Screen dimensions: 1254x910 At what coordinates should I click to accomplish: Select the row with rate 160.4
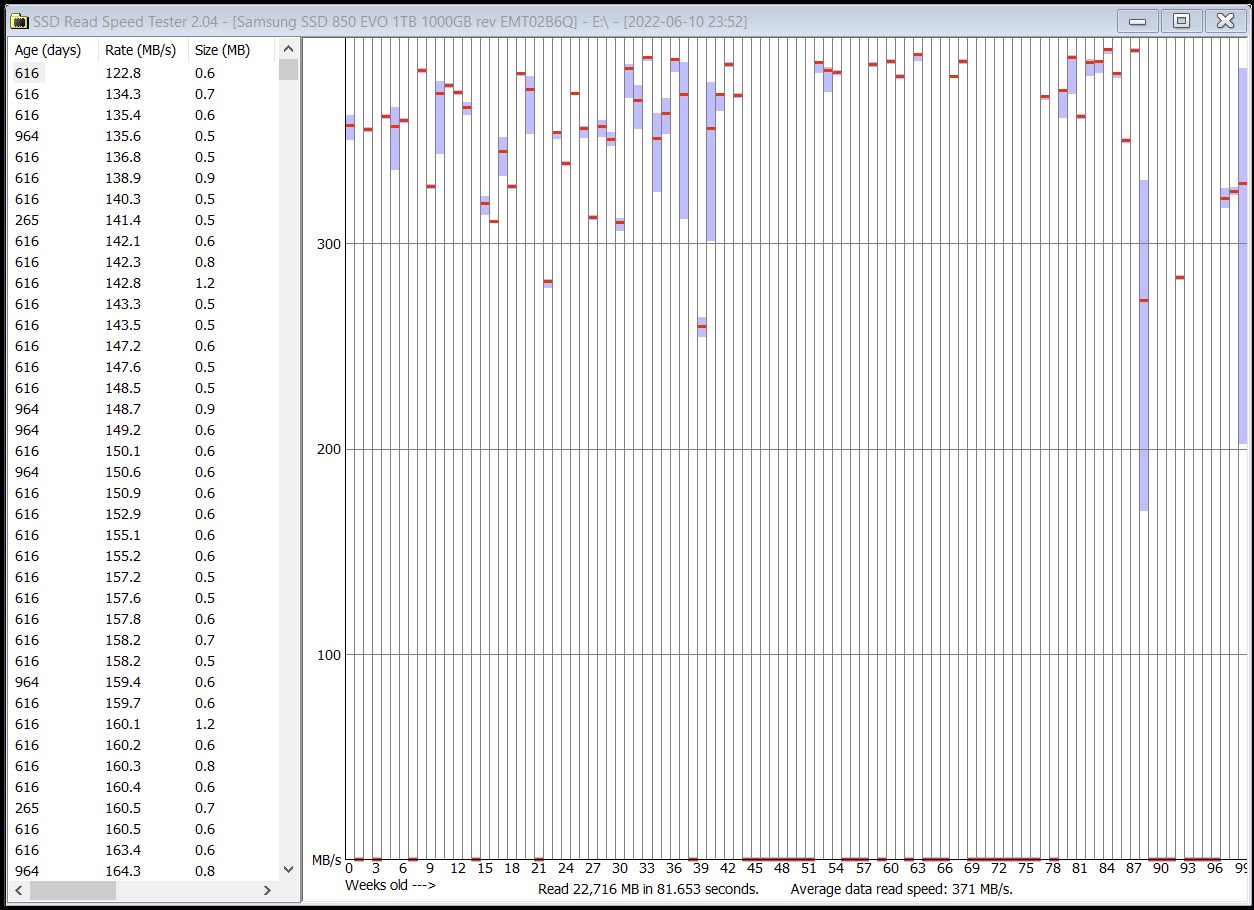coord(142,787)
